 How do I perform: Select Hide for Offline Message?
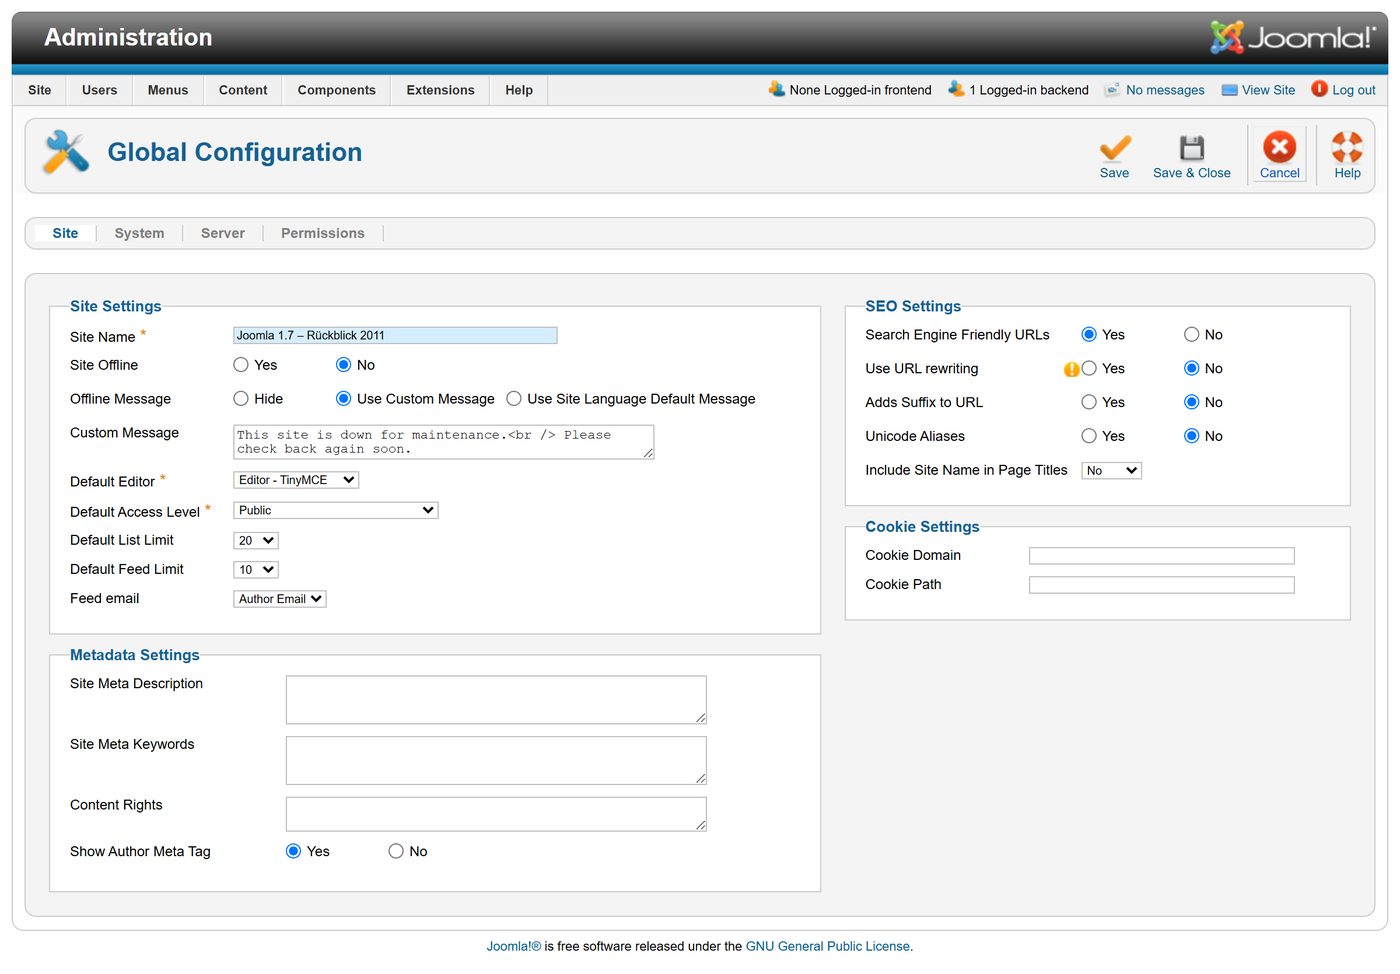(x=241, y=399)
